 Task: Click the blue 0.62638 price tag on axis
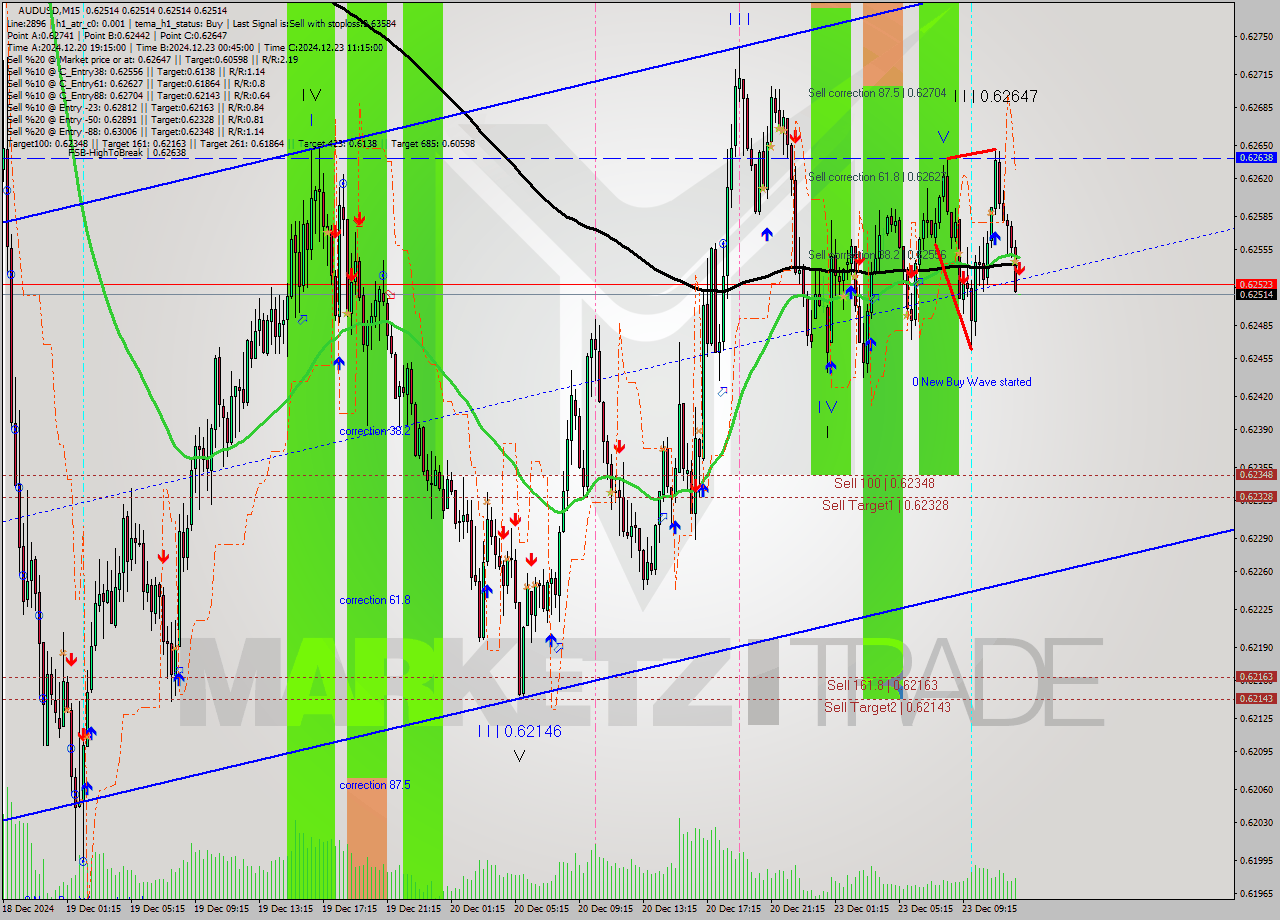1256,158
